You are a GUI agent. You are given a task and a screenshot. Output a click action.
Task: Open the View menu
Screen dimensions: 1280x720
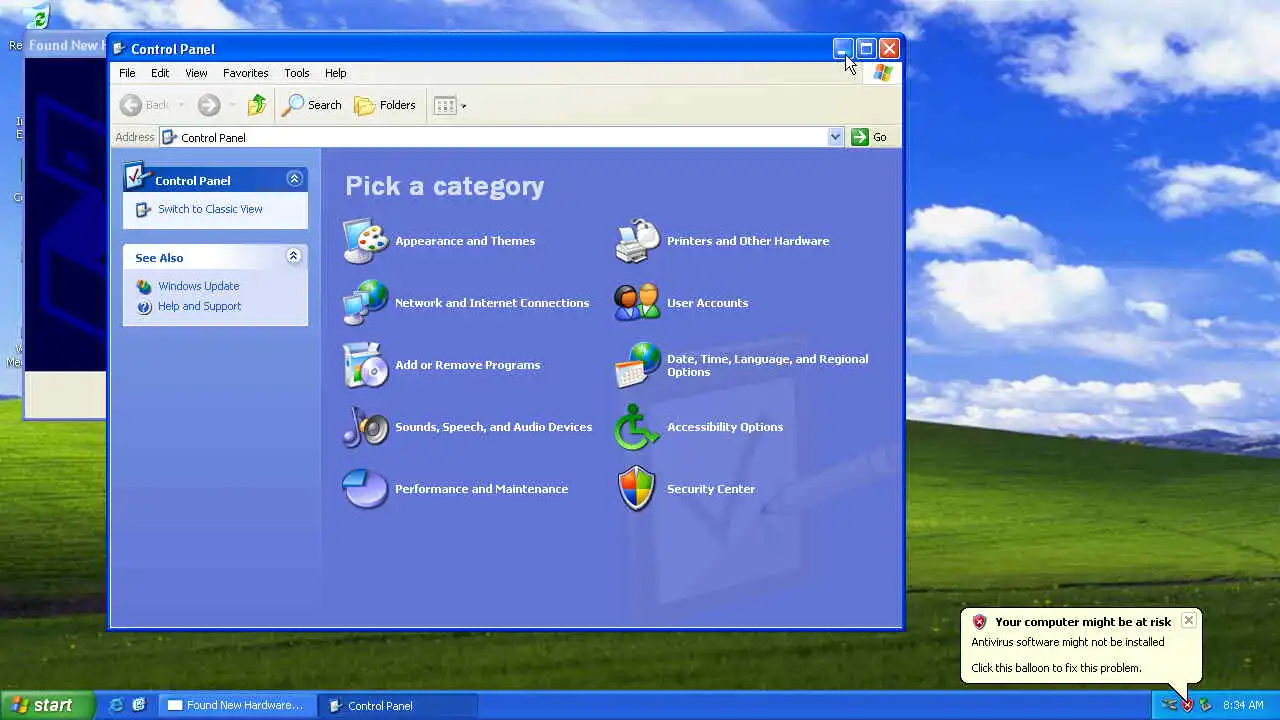(196, 73)
